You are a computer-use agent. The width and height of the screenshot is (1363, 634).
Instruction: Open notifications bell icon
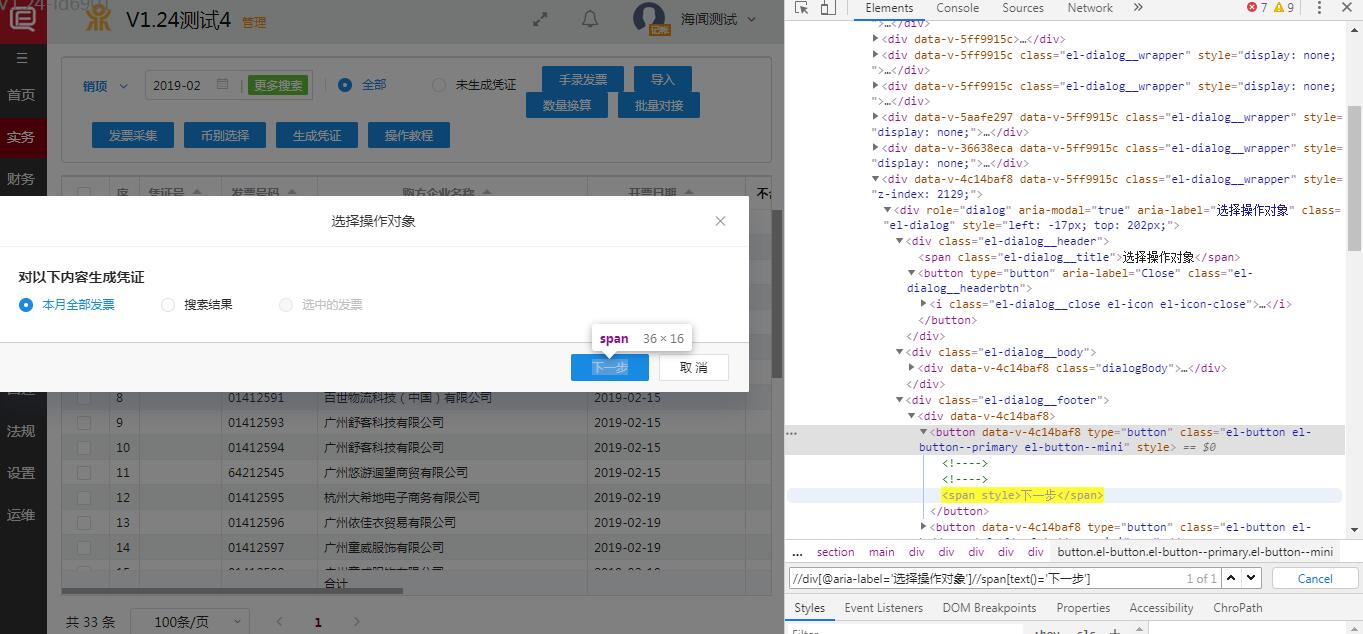click(x=590, y=19)
